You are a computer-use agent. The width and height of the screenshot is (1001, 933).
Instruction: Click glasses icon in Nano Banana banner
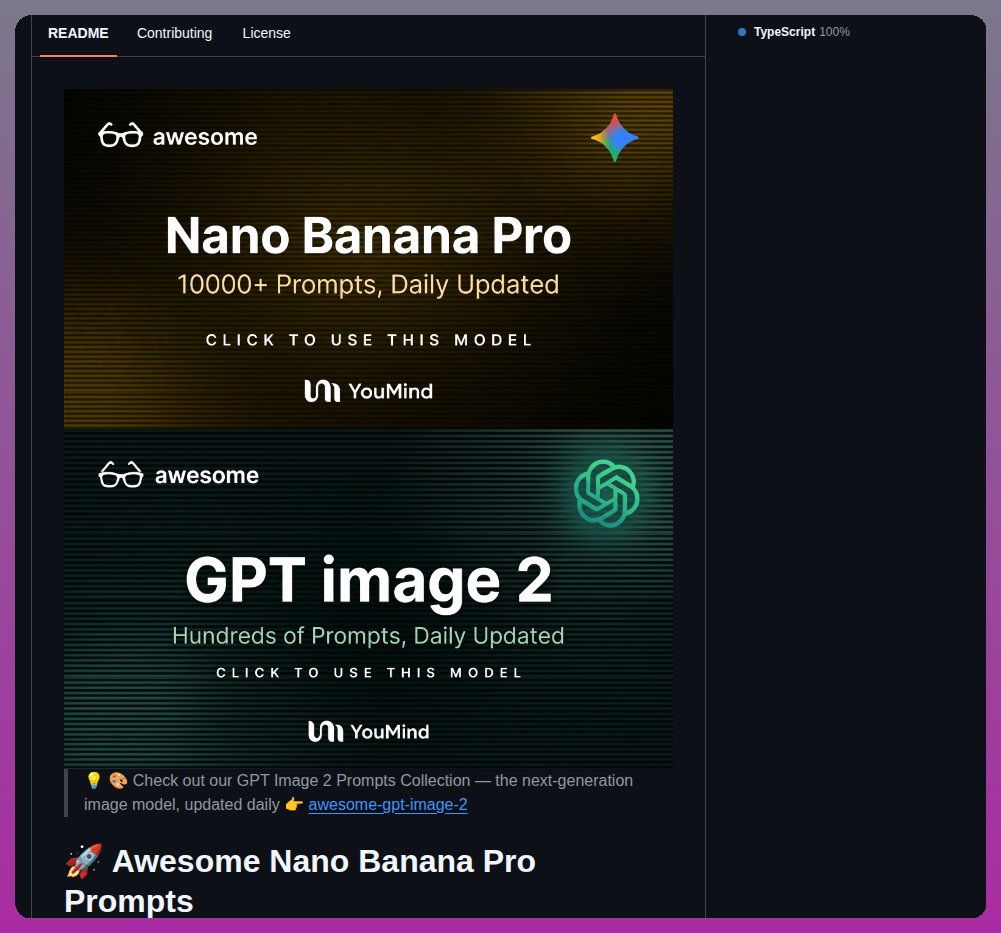click(121, 135)
